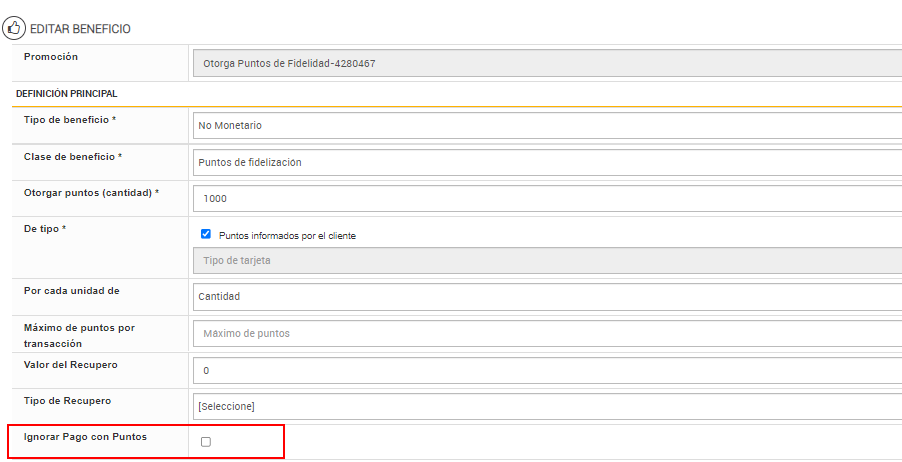
Task: Click the Valor del Recupero field
Action: (547, 370)
